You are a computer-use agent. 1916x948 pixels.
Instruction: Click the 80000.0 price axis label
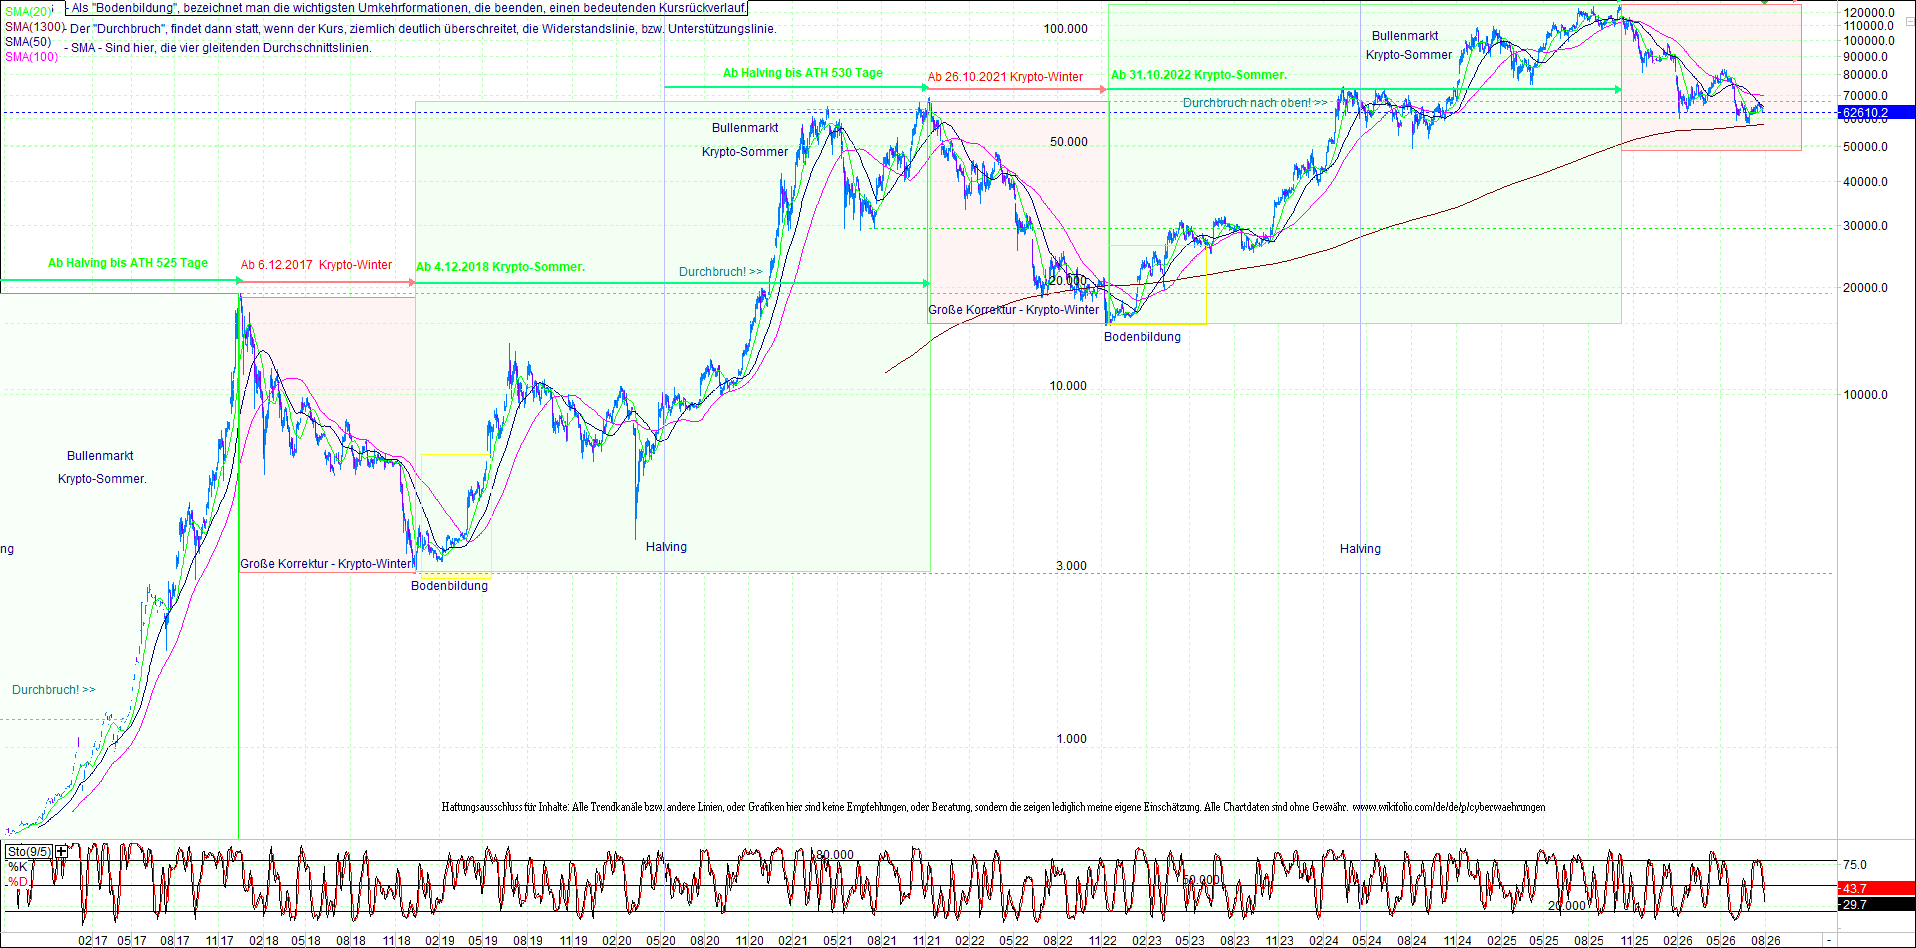coord(1866,75)
